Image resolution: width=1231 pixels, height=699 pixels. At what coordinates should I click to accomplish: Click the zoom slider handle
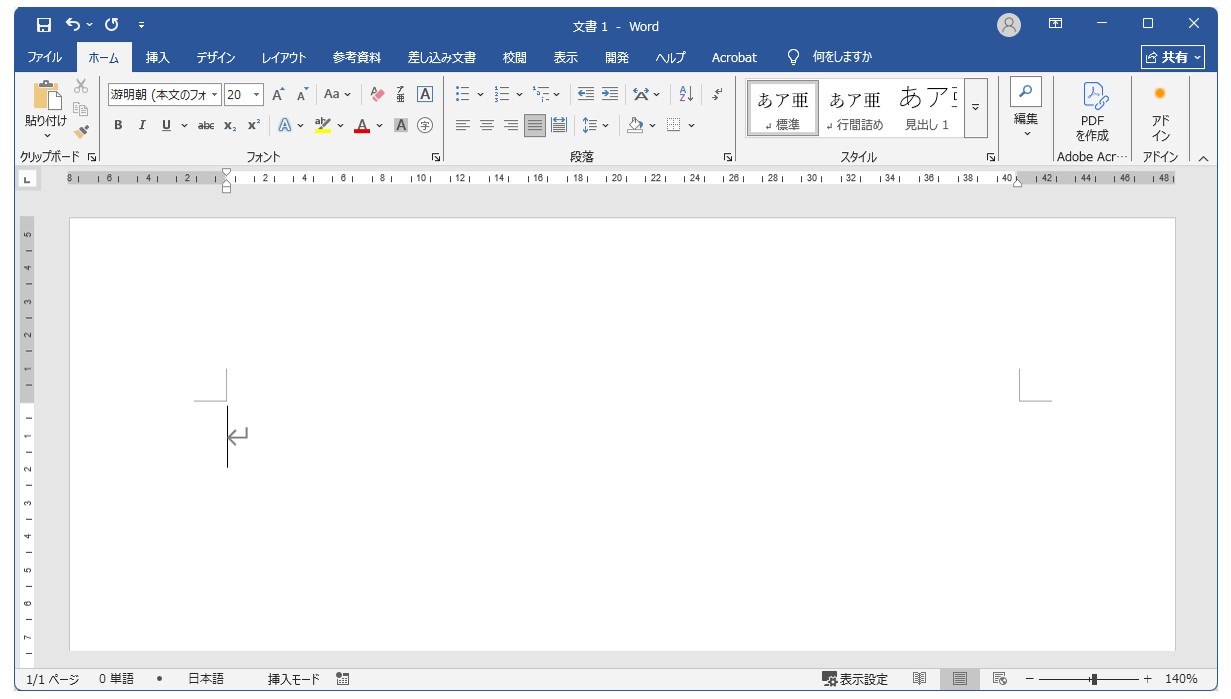pyautogui.click(x=1093, y=679)
